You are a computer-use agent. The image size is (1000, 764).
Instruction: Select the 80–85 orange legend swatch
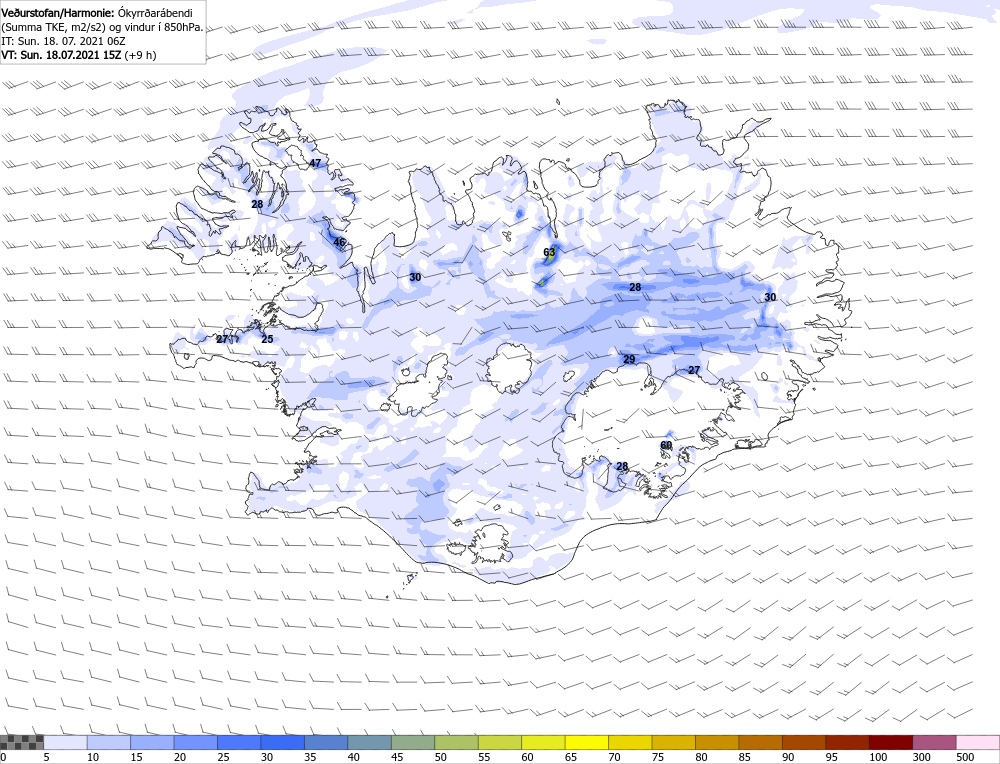click(x=717, y=742)
